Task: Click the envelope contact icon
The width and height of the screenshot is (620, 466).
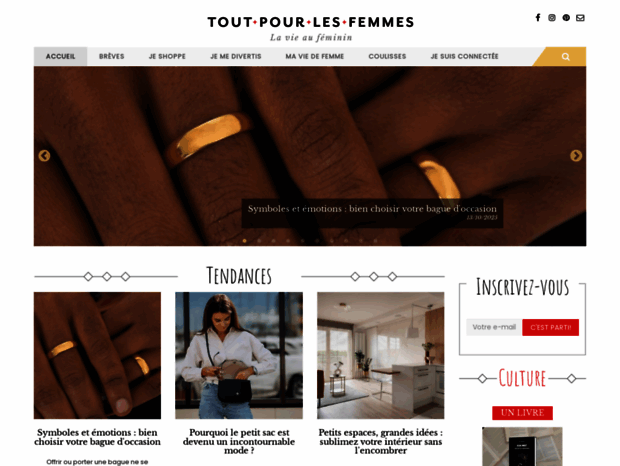Action: click(580, 18)
